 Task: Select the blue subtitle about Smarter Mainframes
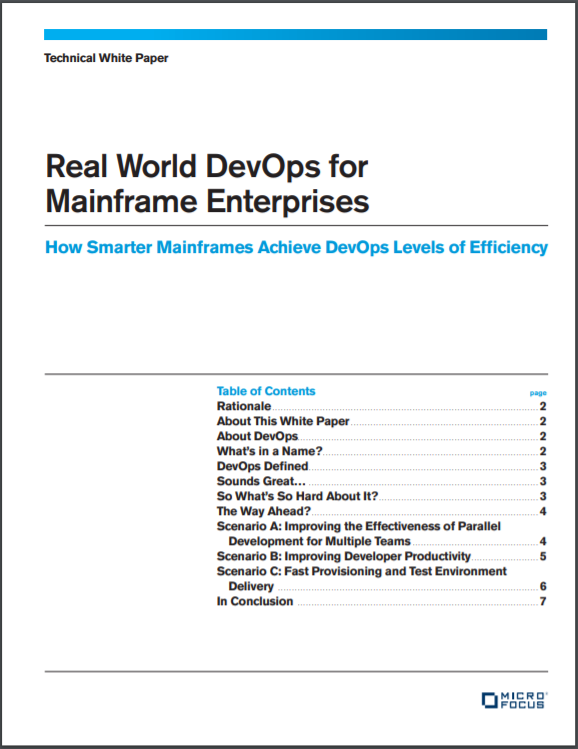[296, 247]
